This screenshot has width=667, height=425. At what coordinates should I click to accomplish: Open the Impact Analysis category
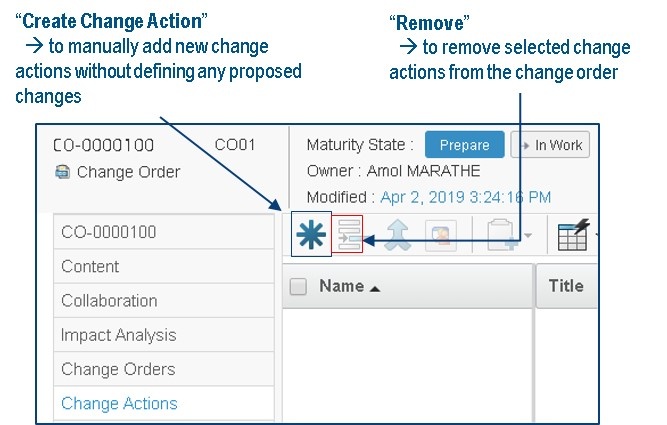pyautogui.click(x=118, y=335)
